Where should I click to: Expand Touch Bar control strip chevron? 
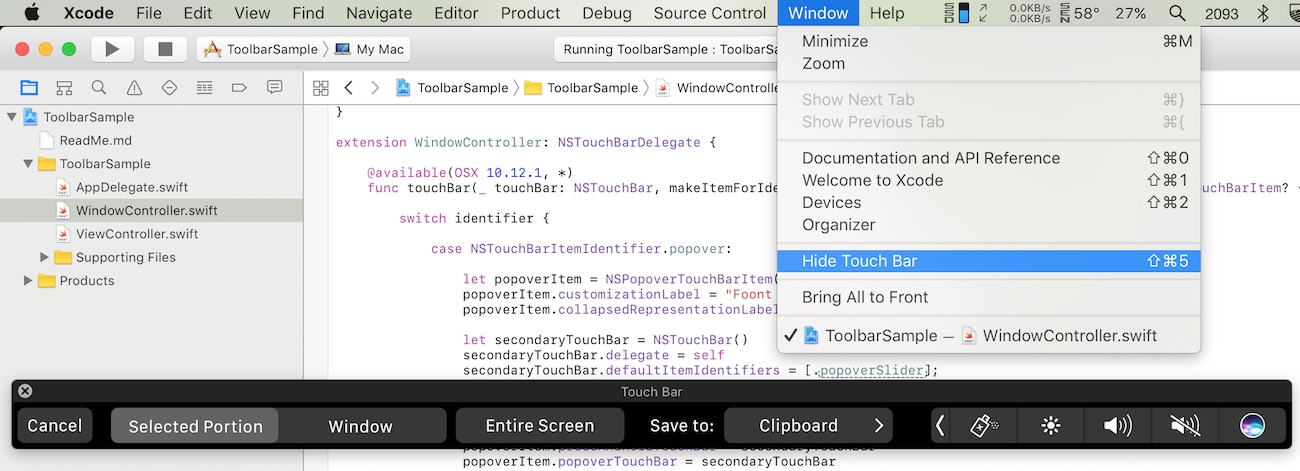[x=940, y=426]
